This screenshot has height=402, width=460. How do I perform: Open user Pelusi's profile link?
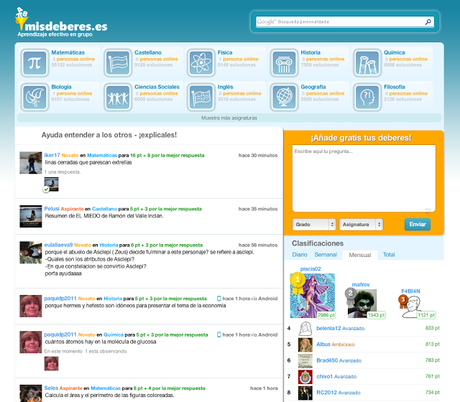tap(52, 209)
